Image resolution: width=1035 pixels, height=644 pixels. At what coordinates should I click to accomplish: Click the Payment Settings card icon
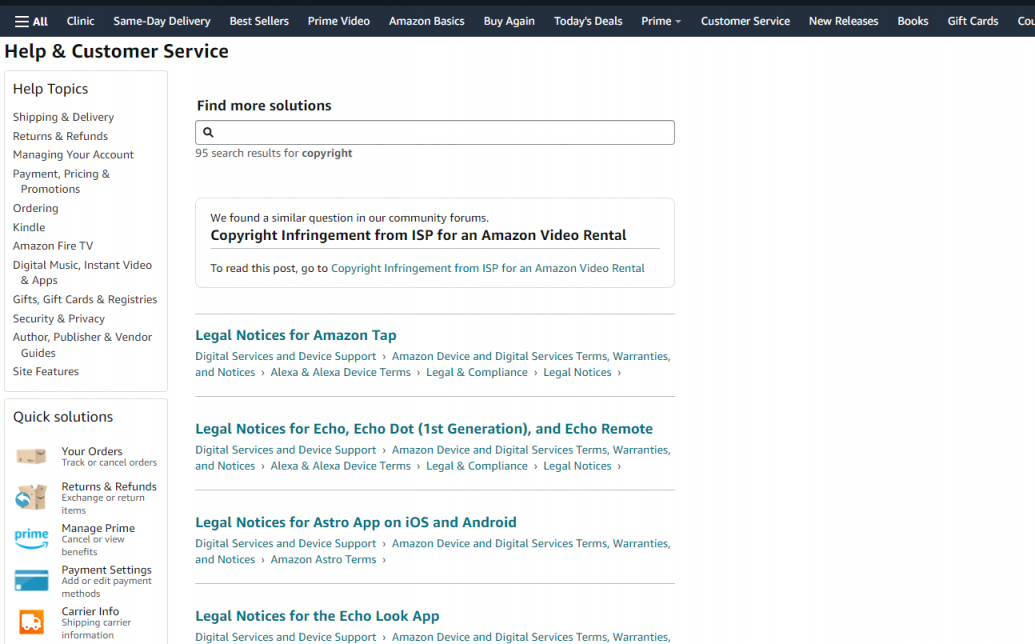[31, 581]
